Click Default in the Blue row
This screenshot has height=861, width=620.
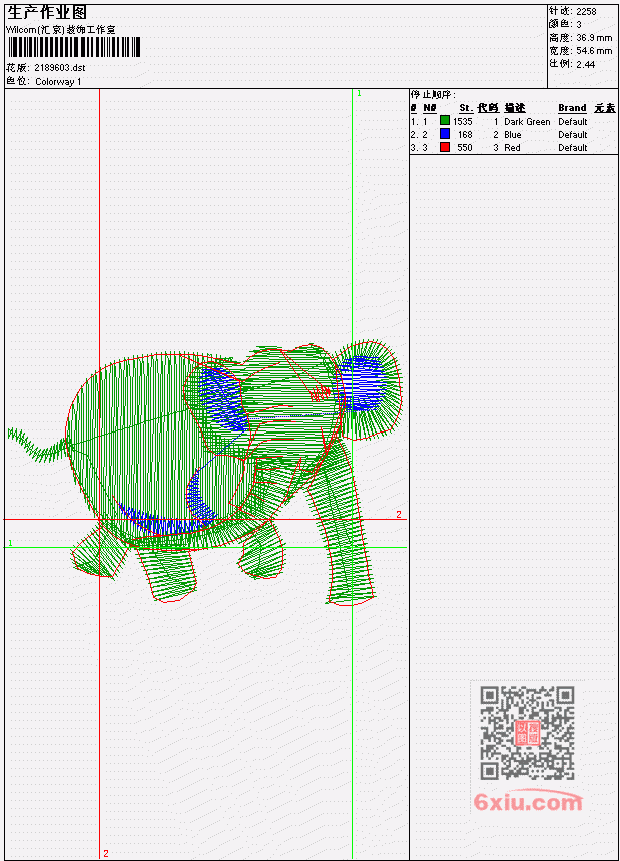click(x=573, y=135)
